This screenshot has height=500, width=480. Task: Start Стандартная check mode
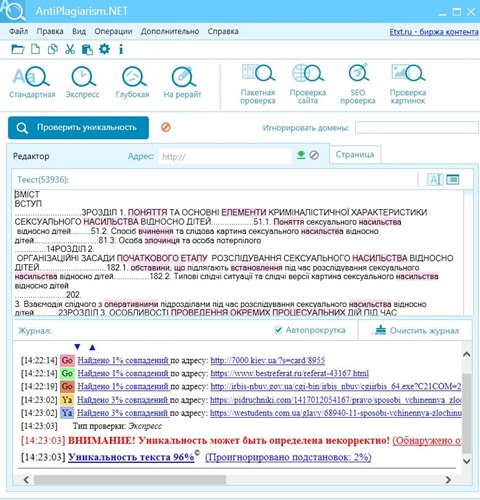point(32,82)
